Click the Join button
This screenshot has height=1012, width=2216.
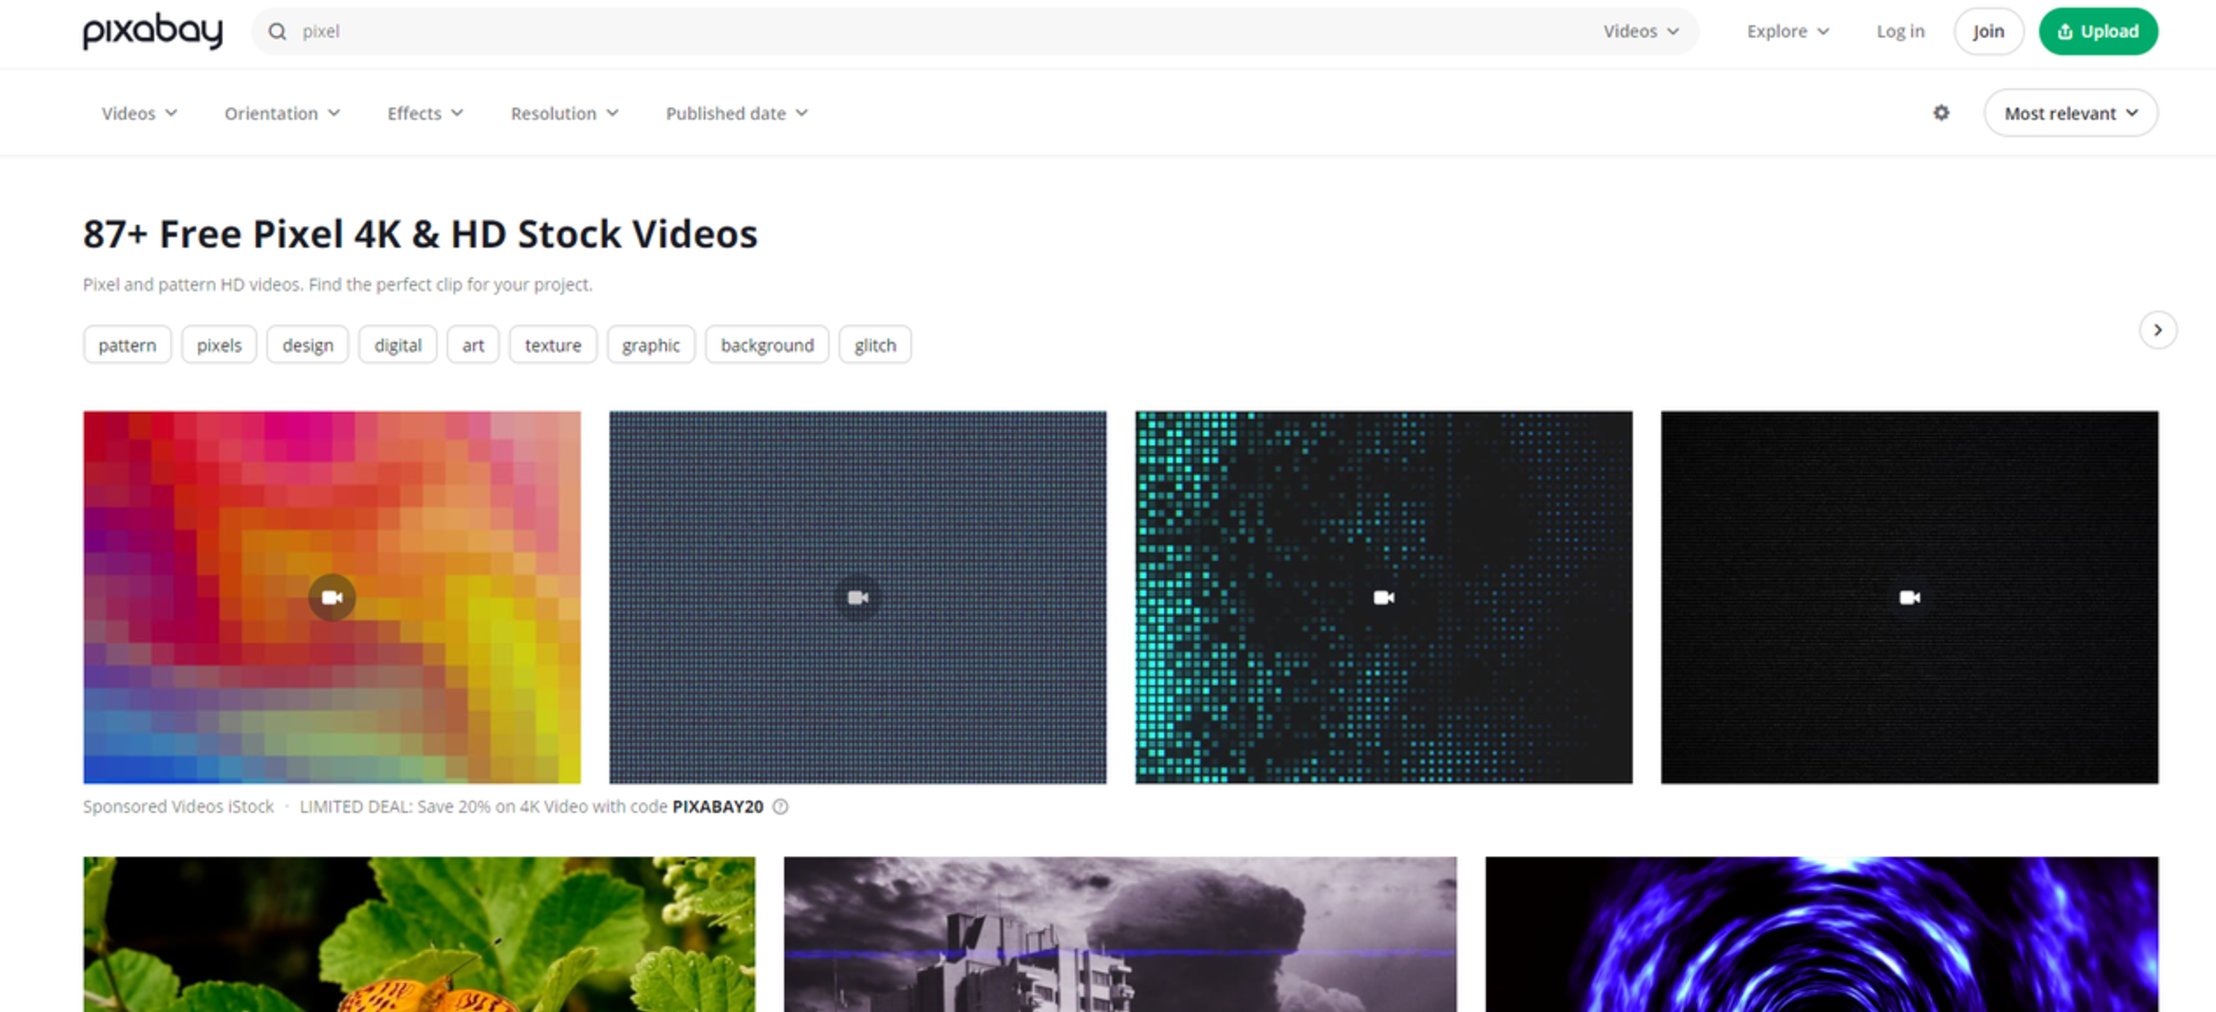1987,31
